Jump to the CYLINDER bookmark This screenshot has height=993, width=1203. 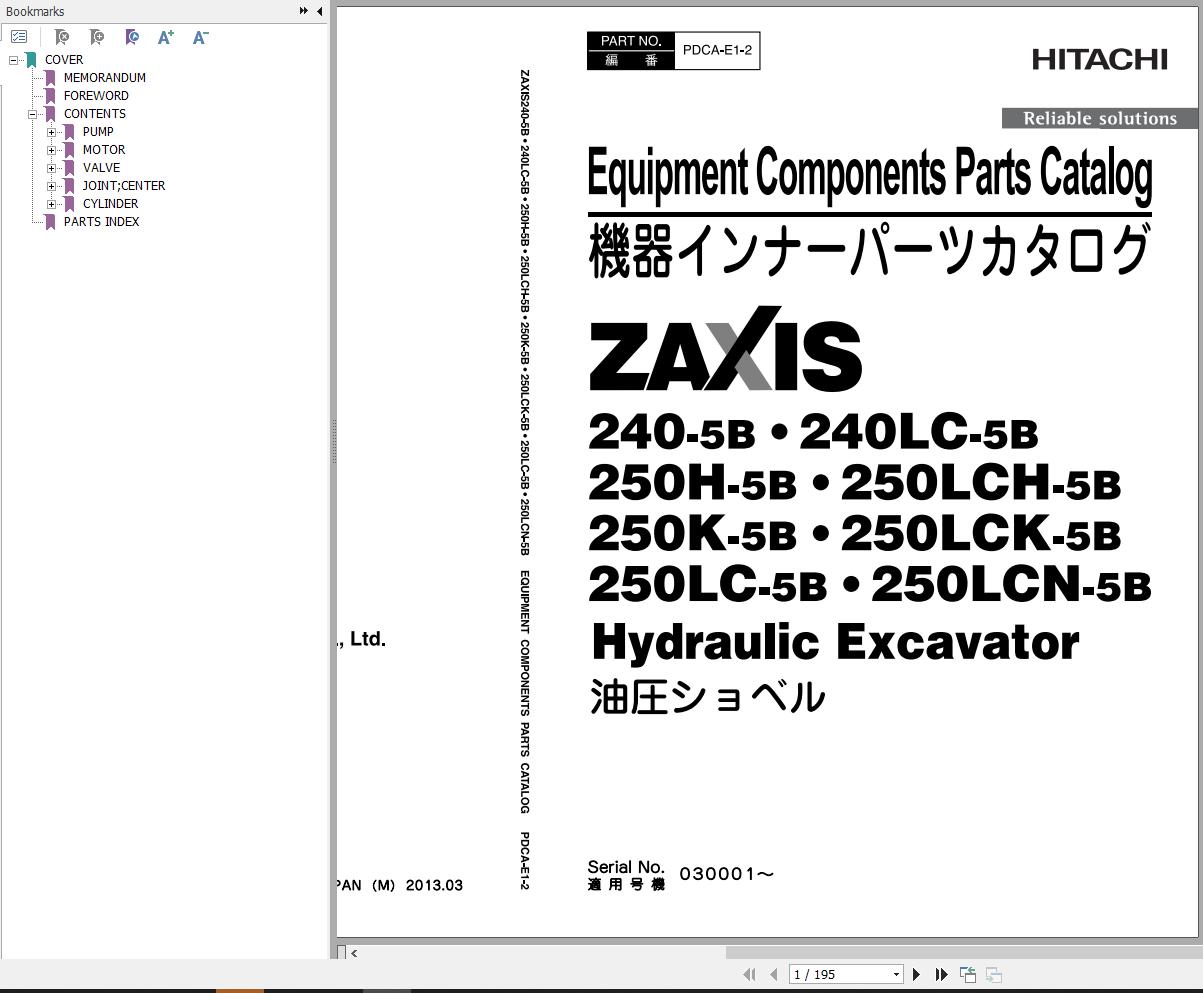tap(110, 204)
